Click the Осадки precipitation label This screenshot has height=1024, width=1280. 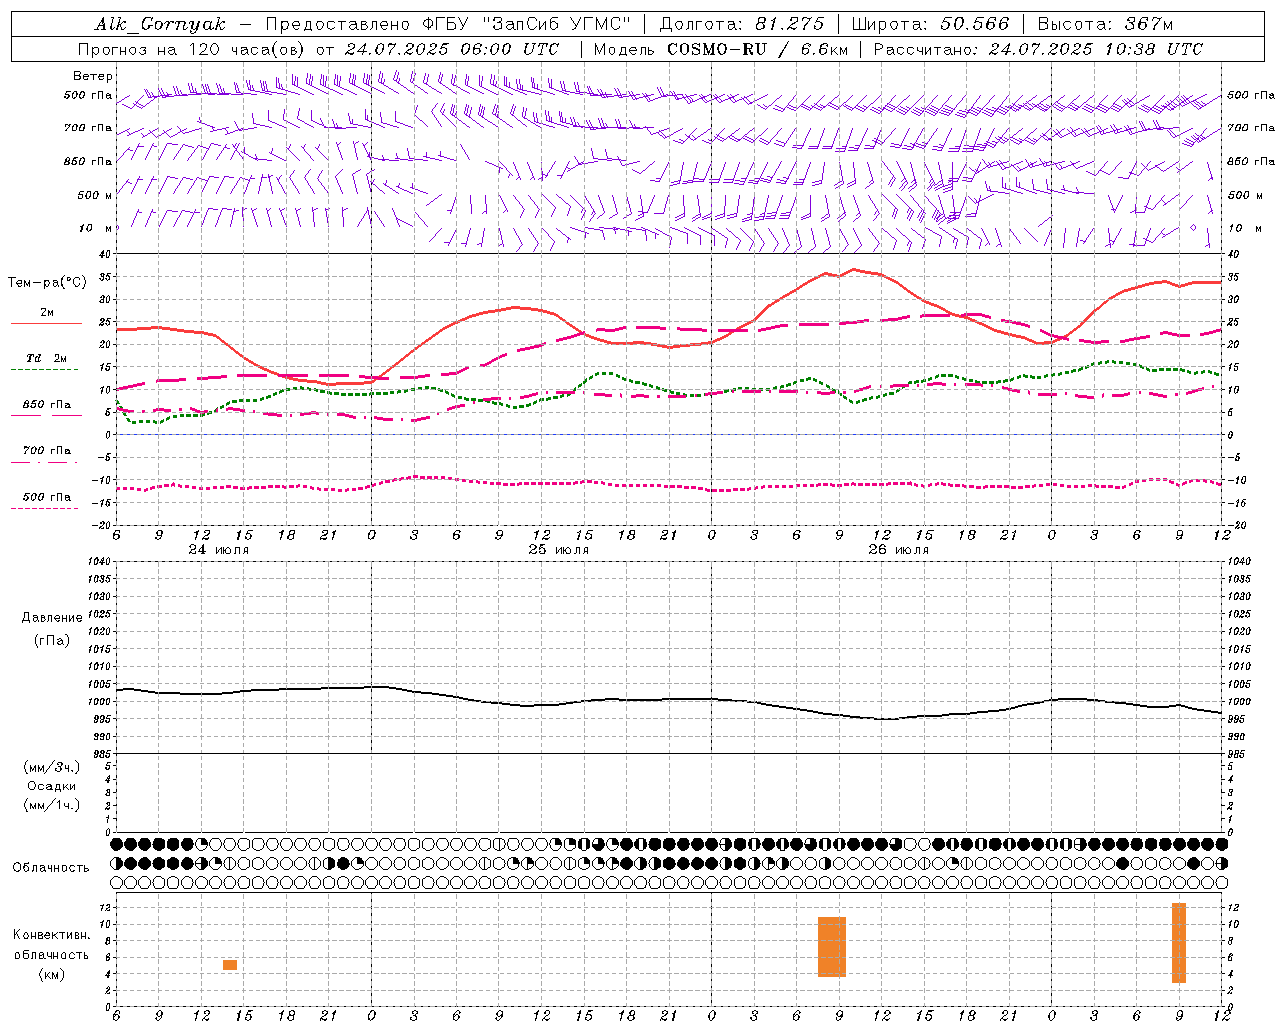pos(52,786)
